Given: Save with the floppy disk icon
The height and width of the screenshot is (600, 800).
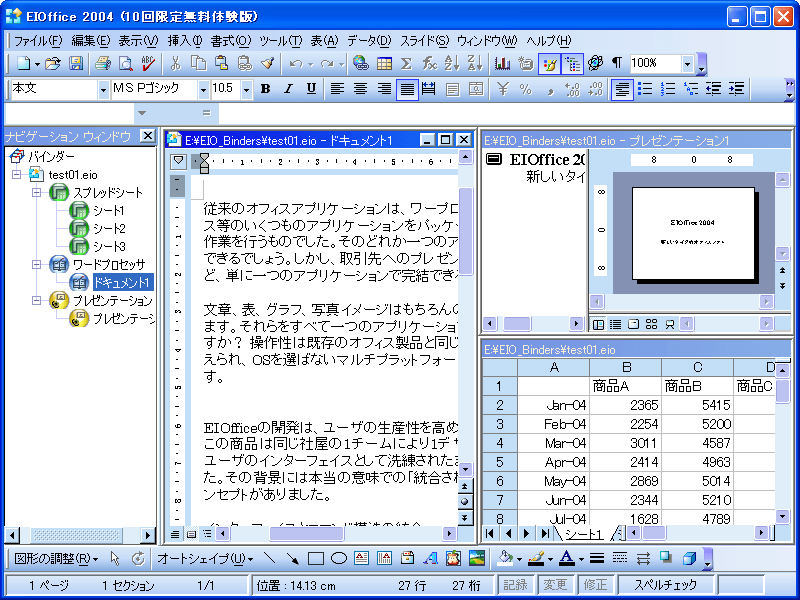Looking at the screenshot, I should coord(76,63).
